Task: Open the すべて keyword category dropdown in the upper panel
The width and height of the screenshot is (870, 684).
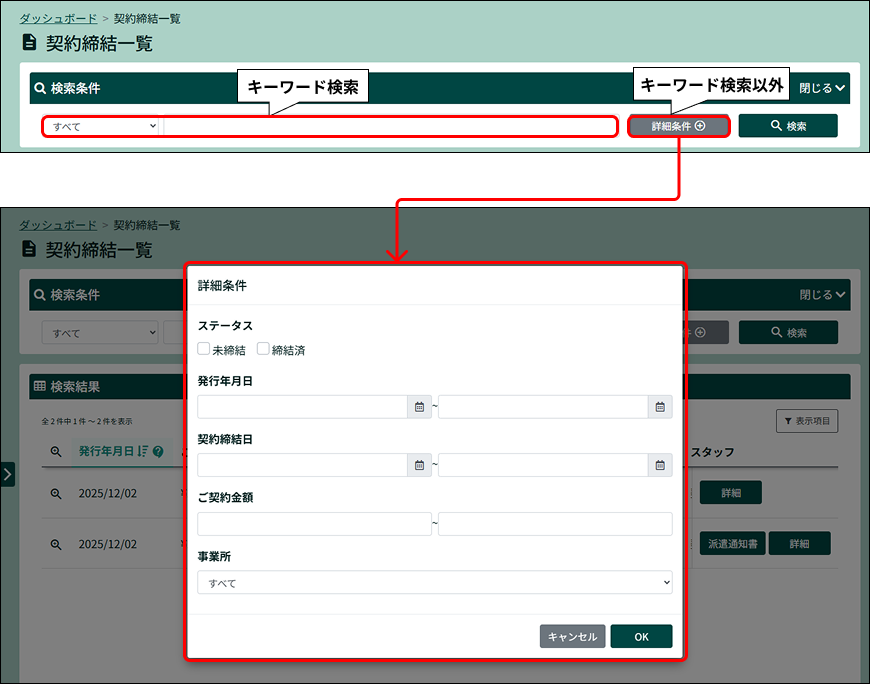Action: point(102,126)
